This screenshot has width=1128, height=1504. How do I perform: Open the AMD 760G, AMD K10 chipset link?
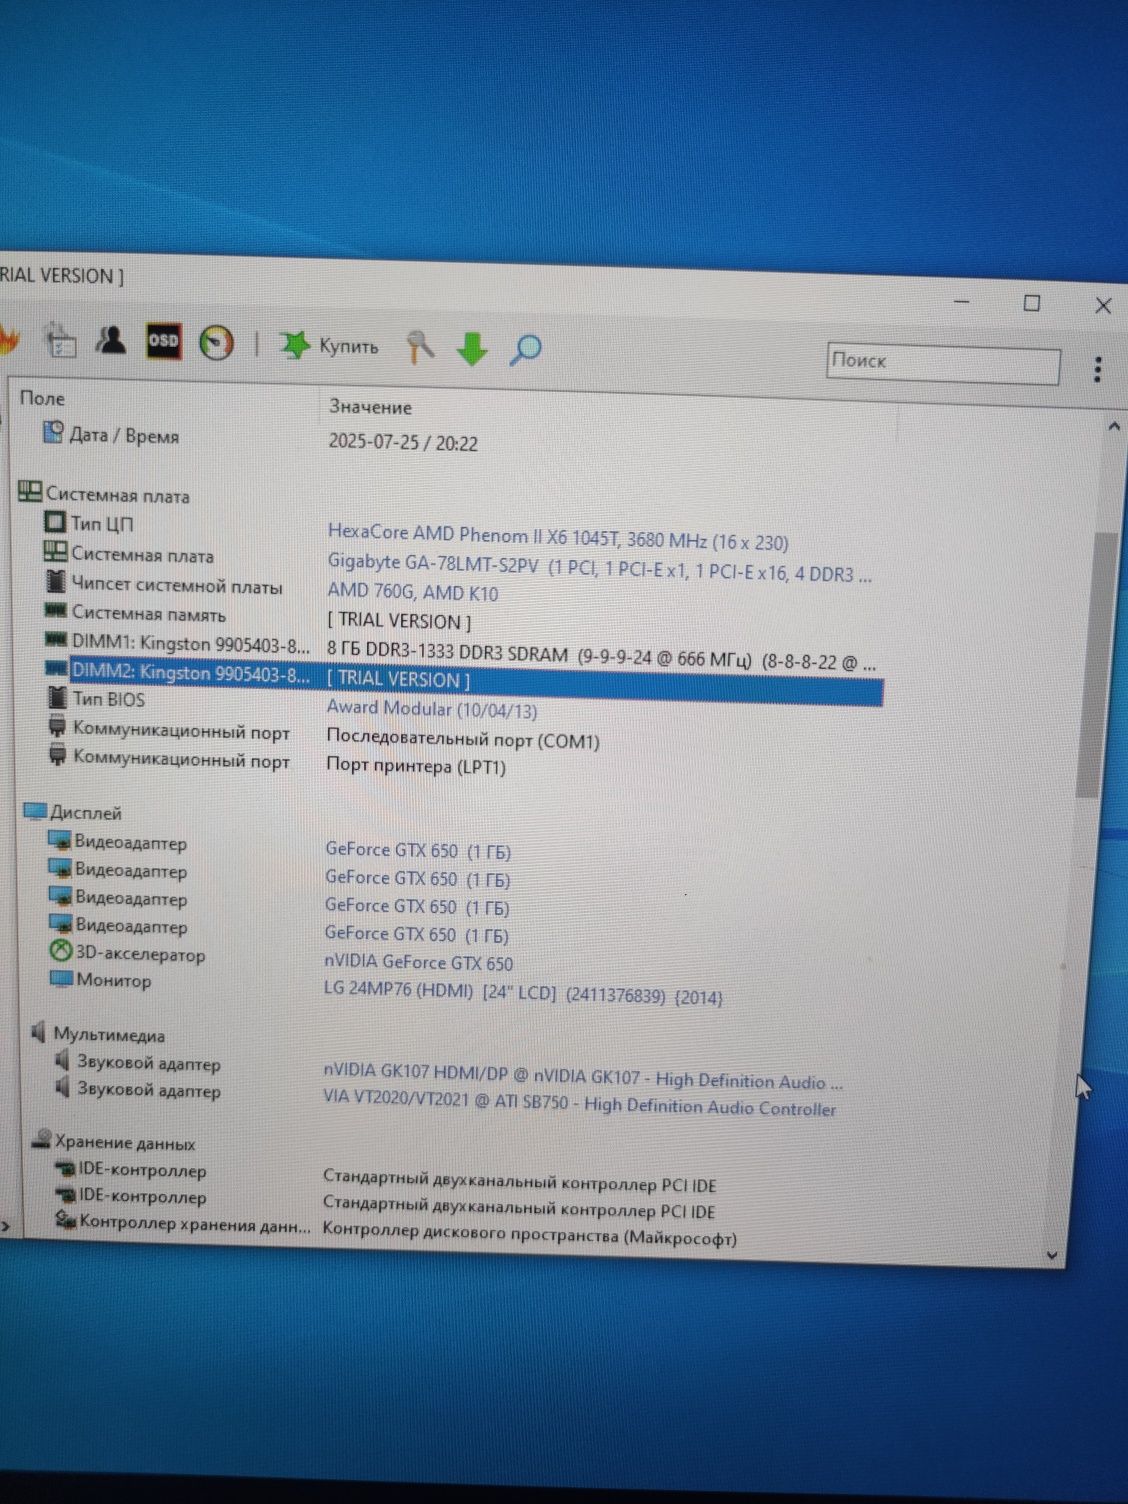pyautogui.click(x=412, y=592)
